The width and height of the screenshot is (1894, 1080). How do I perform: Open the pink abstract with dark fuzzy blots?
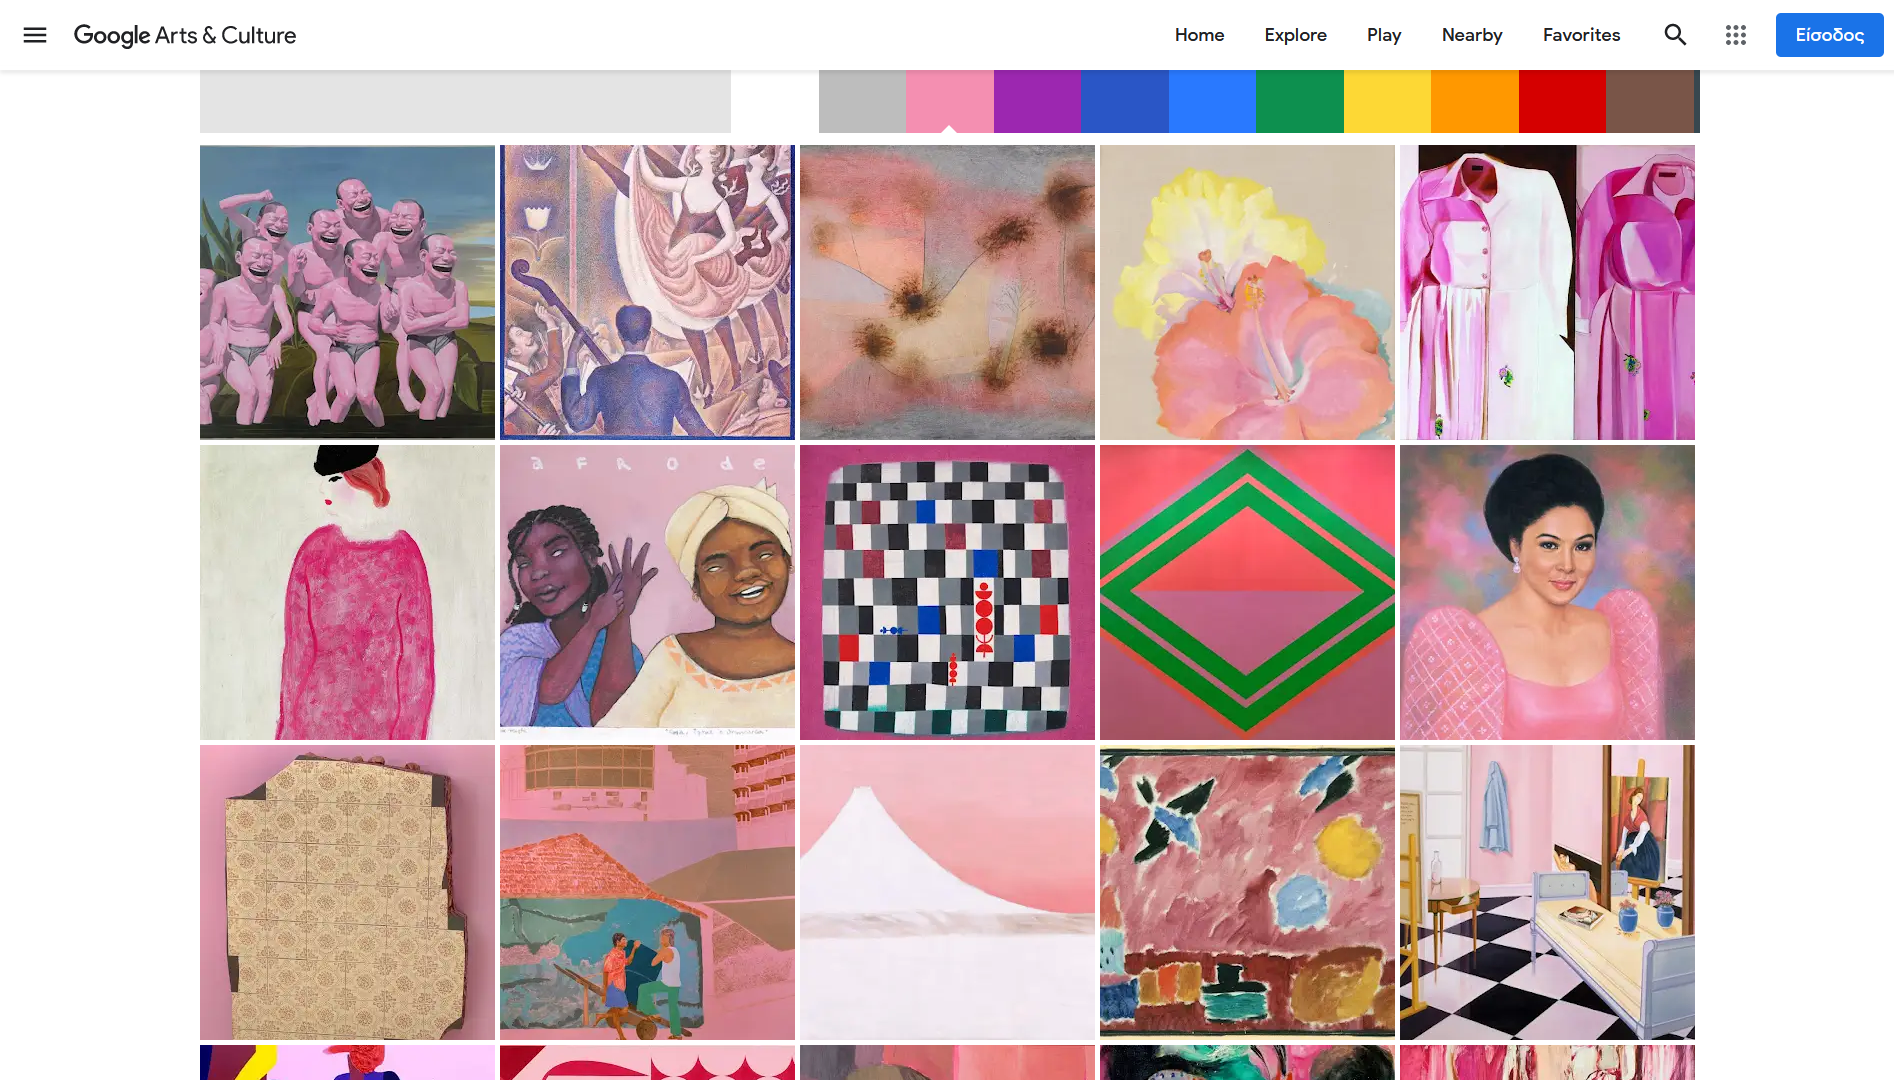[947, 292]
